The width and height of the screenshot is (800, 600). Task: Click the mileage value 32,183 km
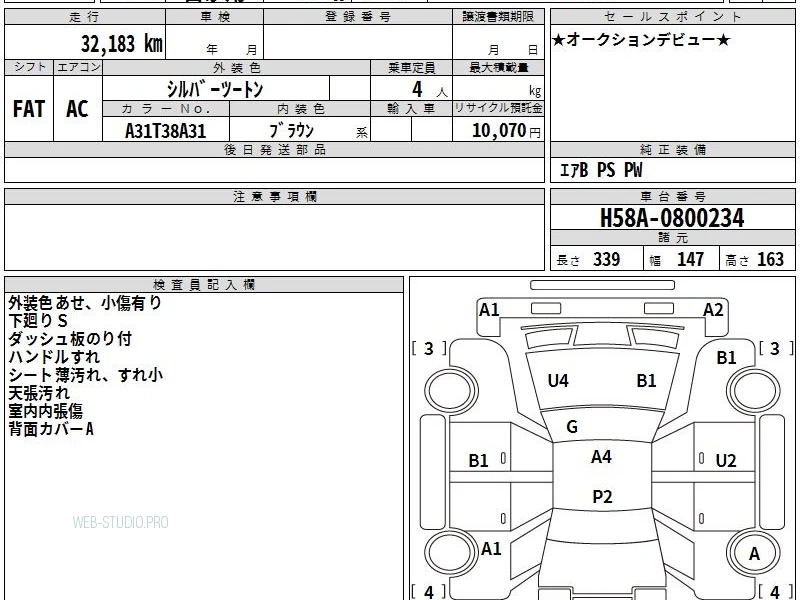[x=122, y=43]
